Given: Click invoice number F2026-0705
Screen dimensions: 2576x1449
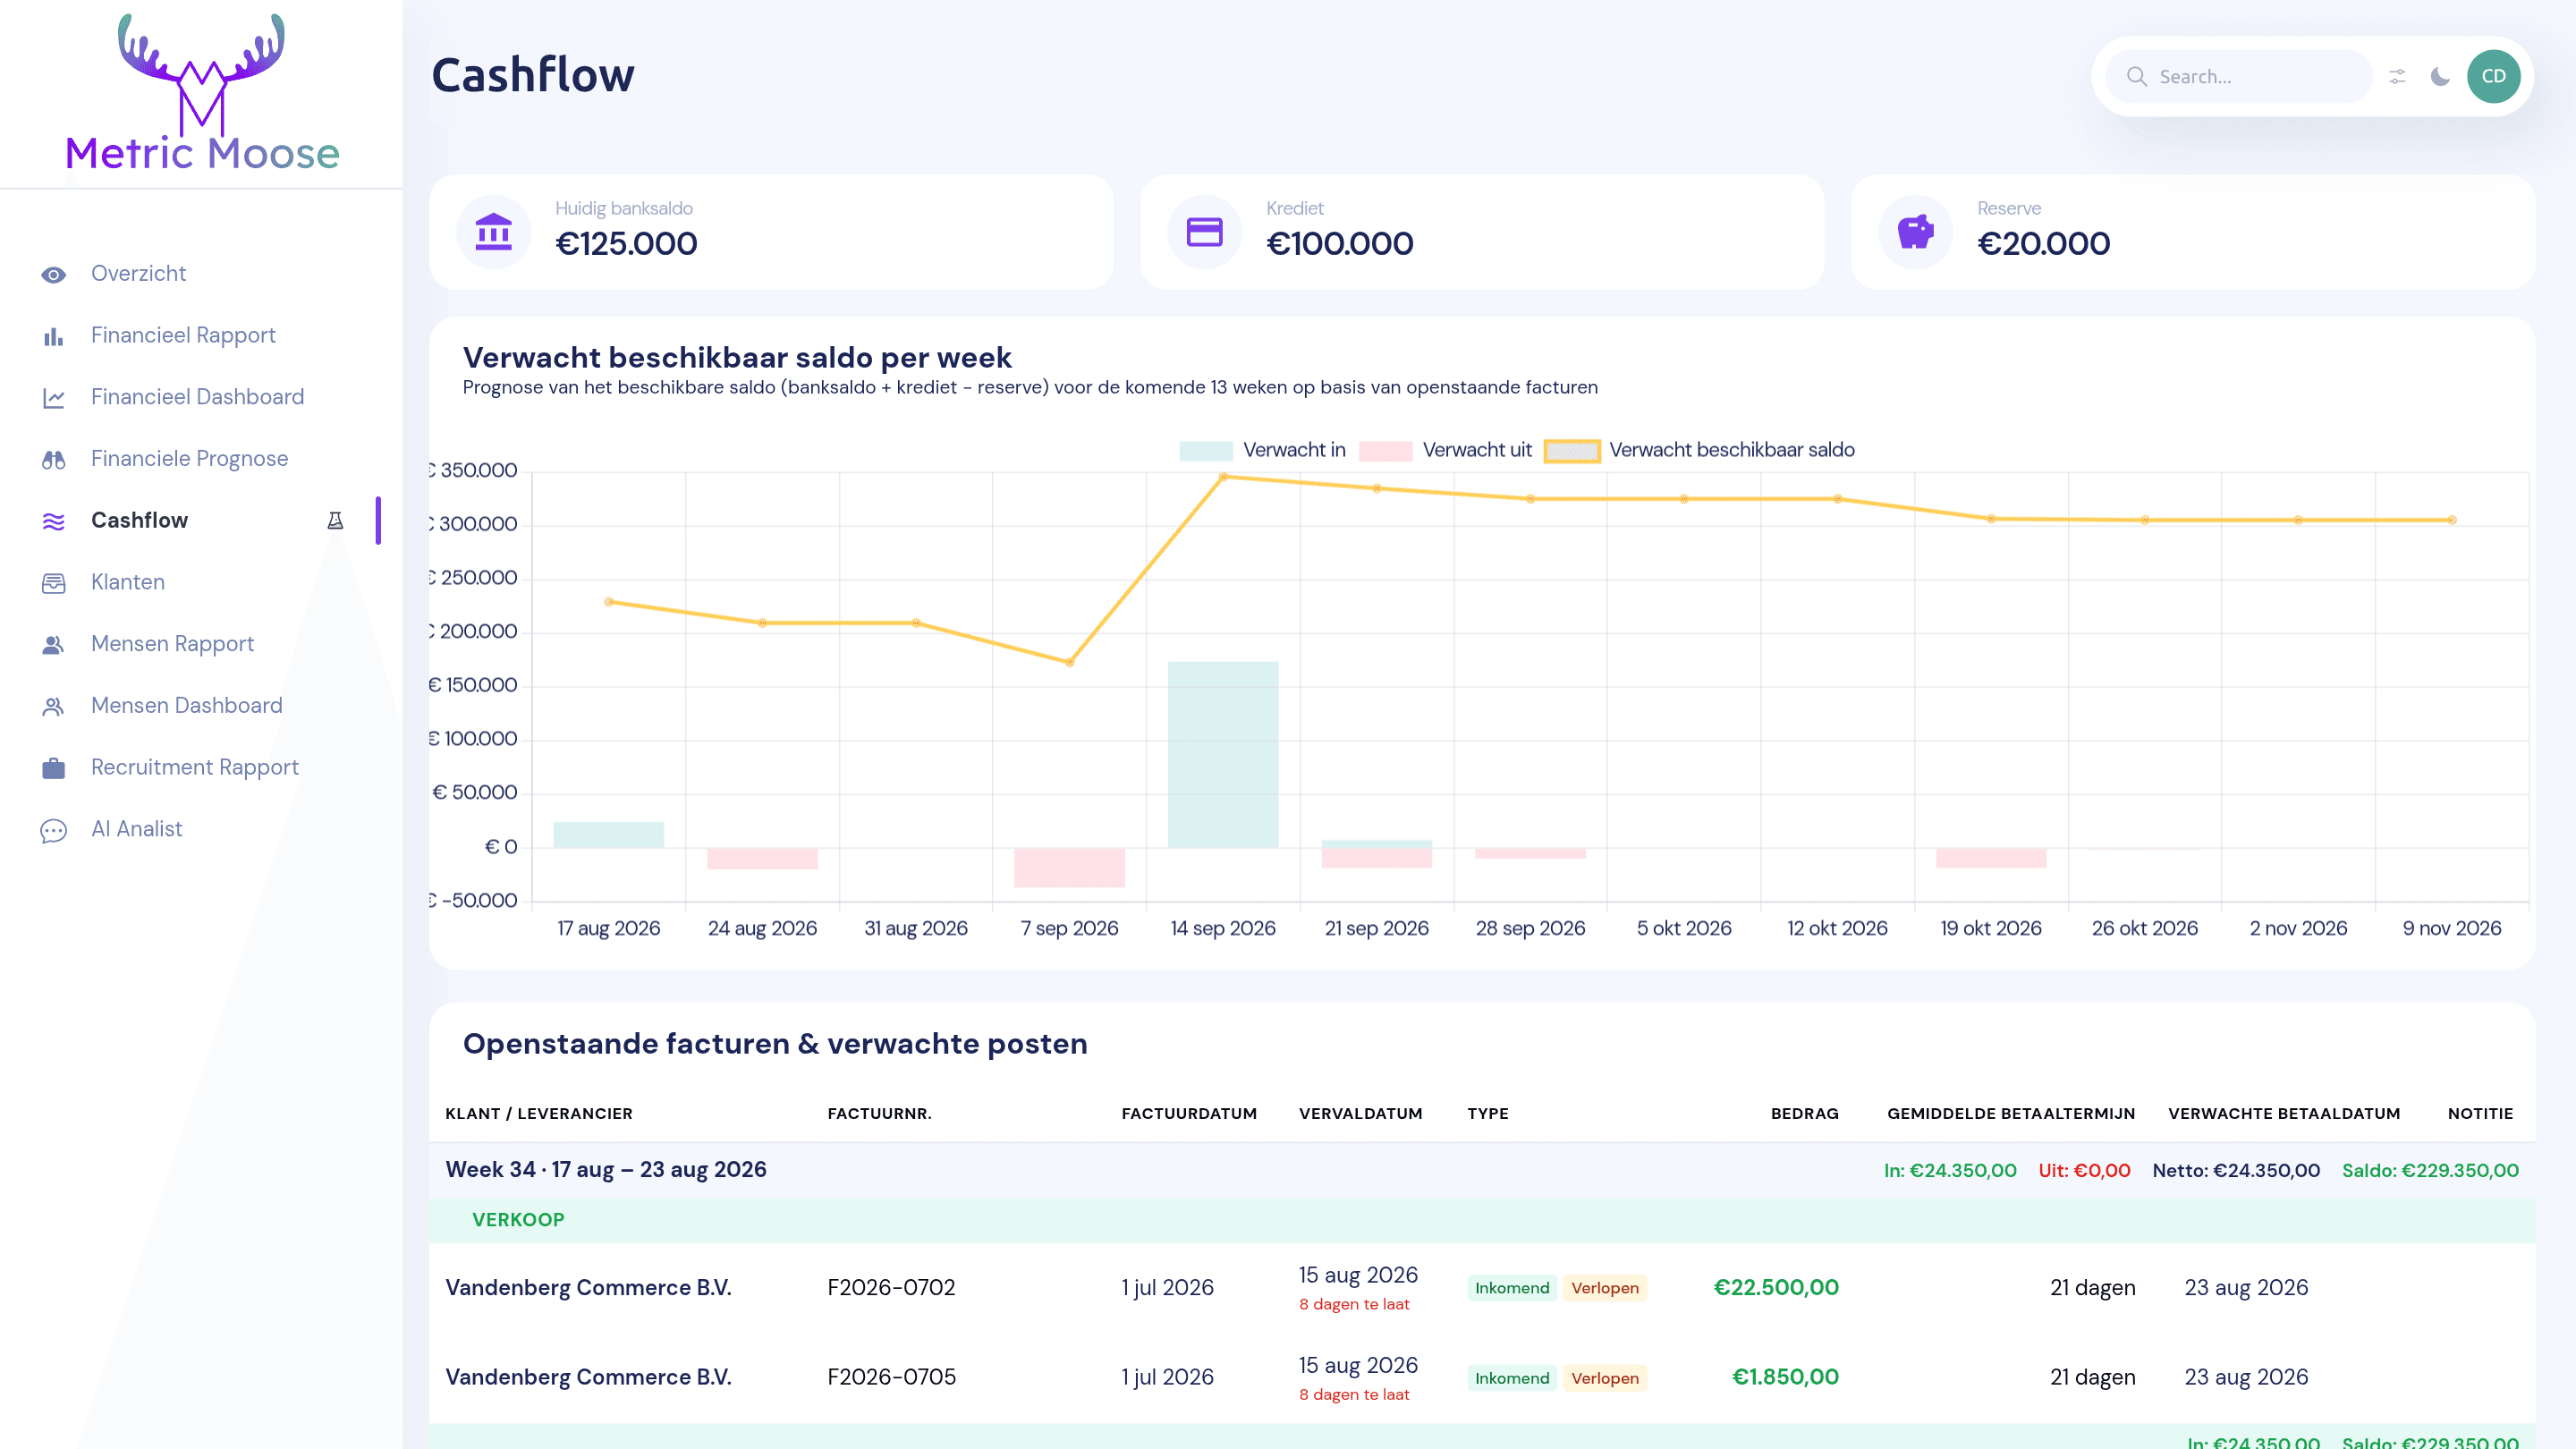Looking at the screenshot, I should [891, 1378].
